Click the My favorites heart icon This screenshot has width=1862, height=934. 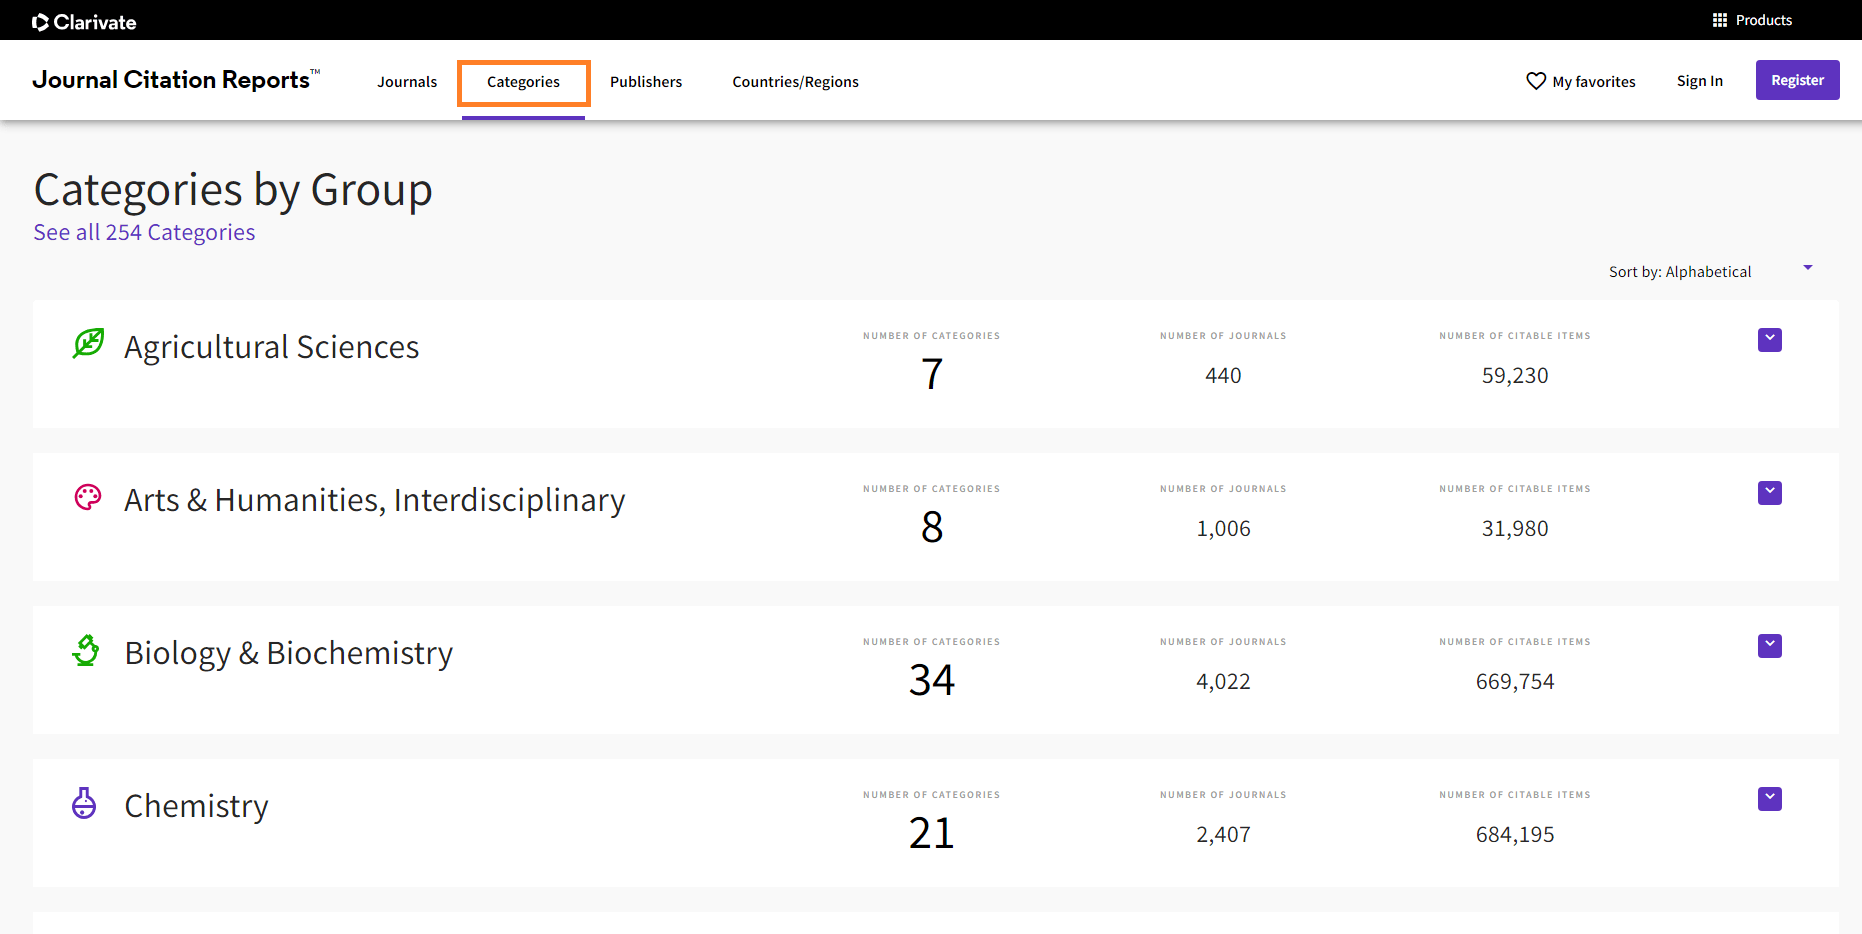[x=1536, y=81]
